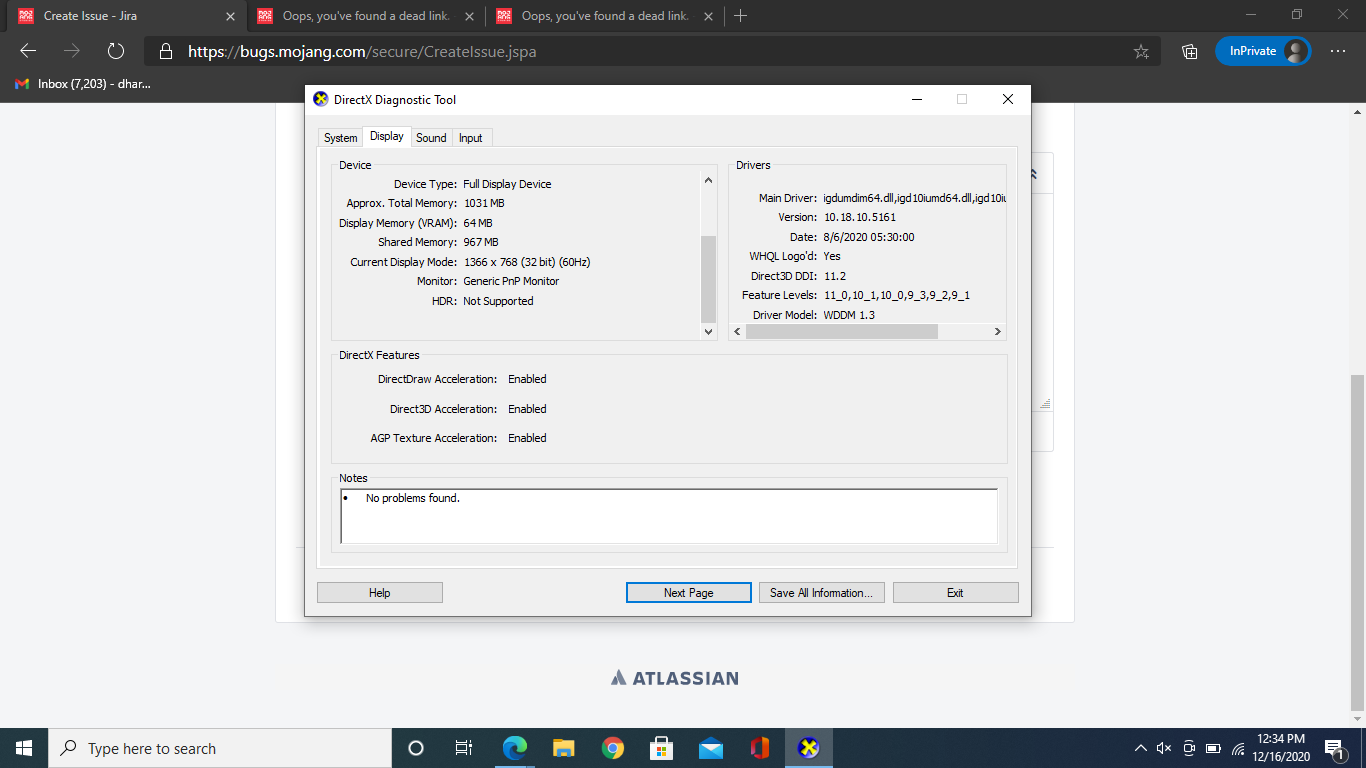Viewport: 1366px width, 768px height.
Task: Click the 1366 x 768 display mode value
Action: pyautogui.click(x=527, y=262)
